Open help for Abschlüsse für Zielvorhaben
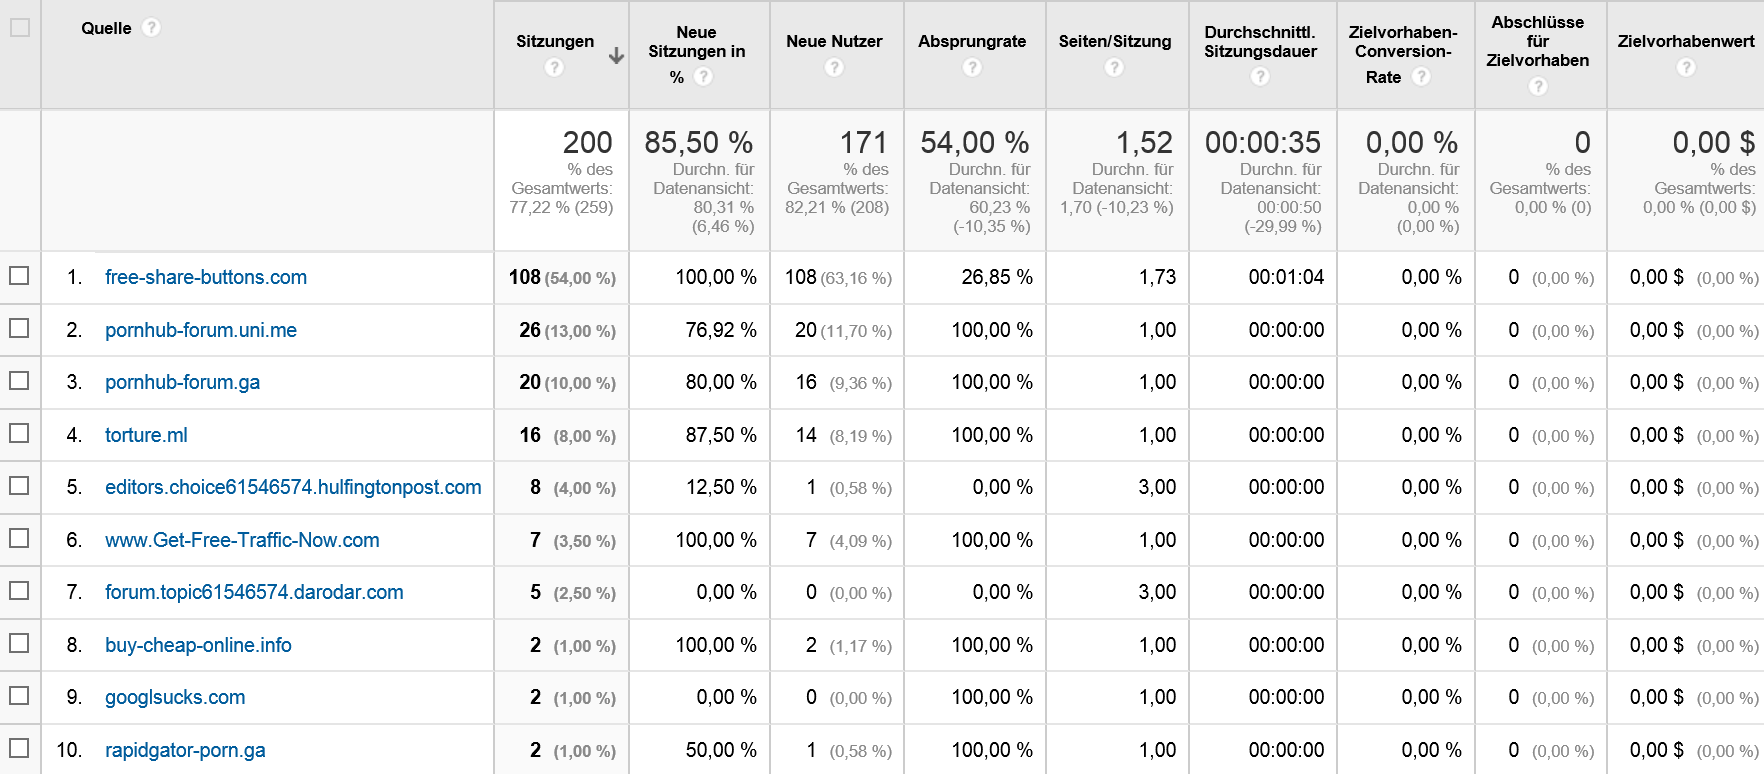The width and height of the screenshot is (1764, 774). (x=1538, y=86)
